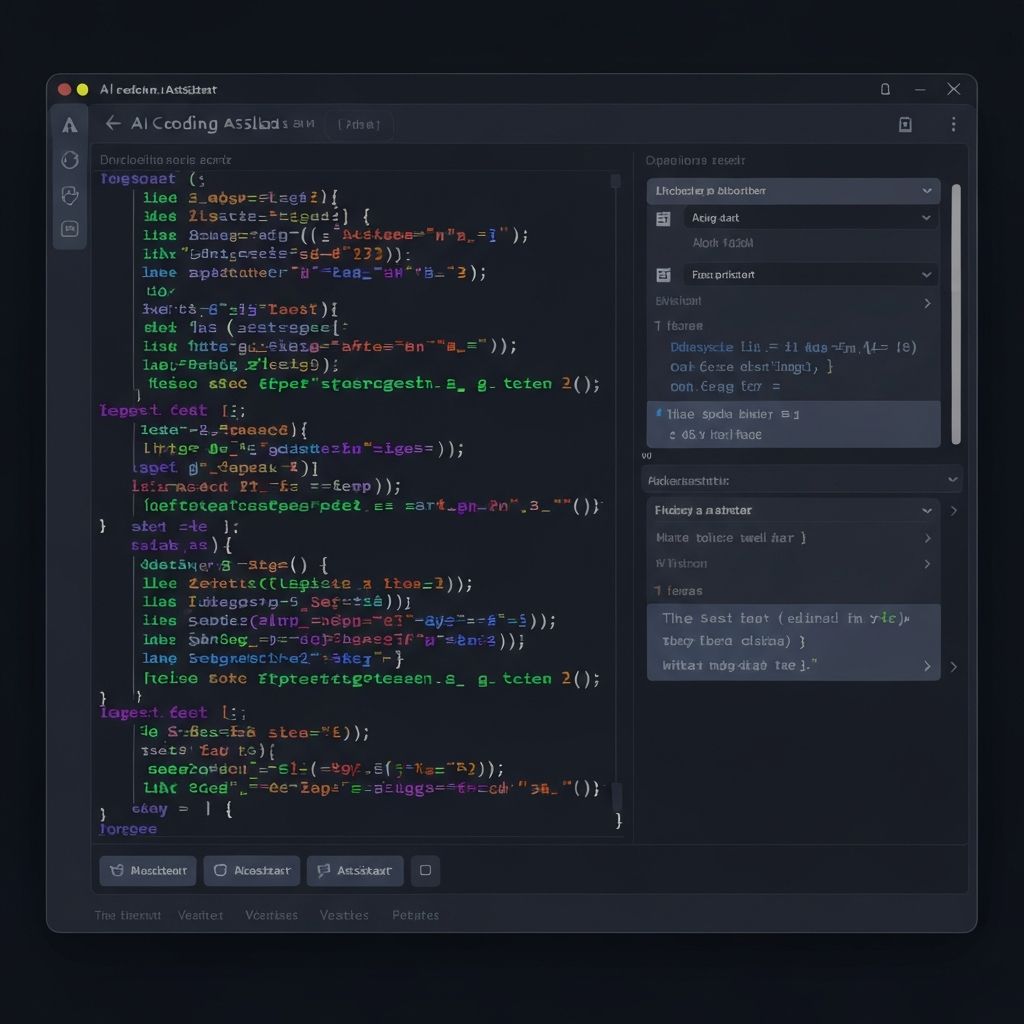Select the AI Assistant logo icon

pos(69,124)
